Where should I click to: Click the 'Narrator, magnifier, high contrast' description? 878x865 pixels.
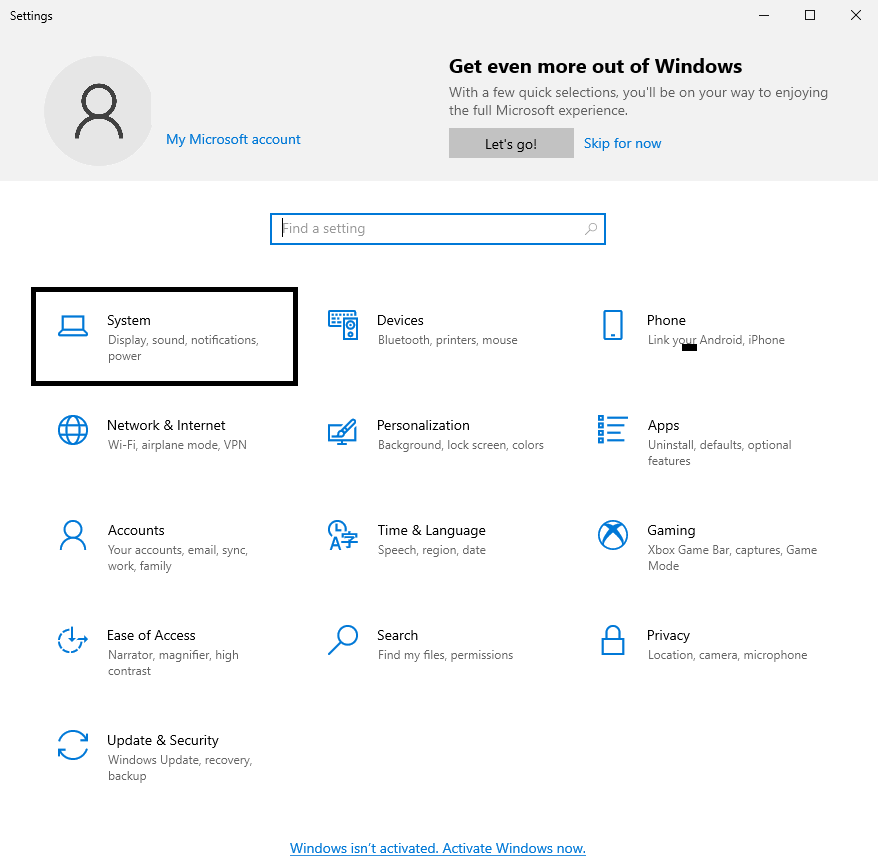click(173, 662)
